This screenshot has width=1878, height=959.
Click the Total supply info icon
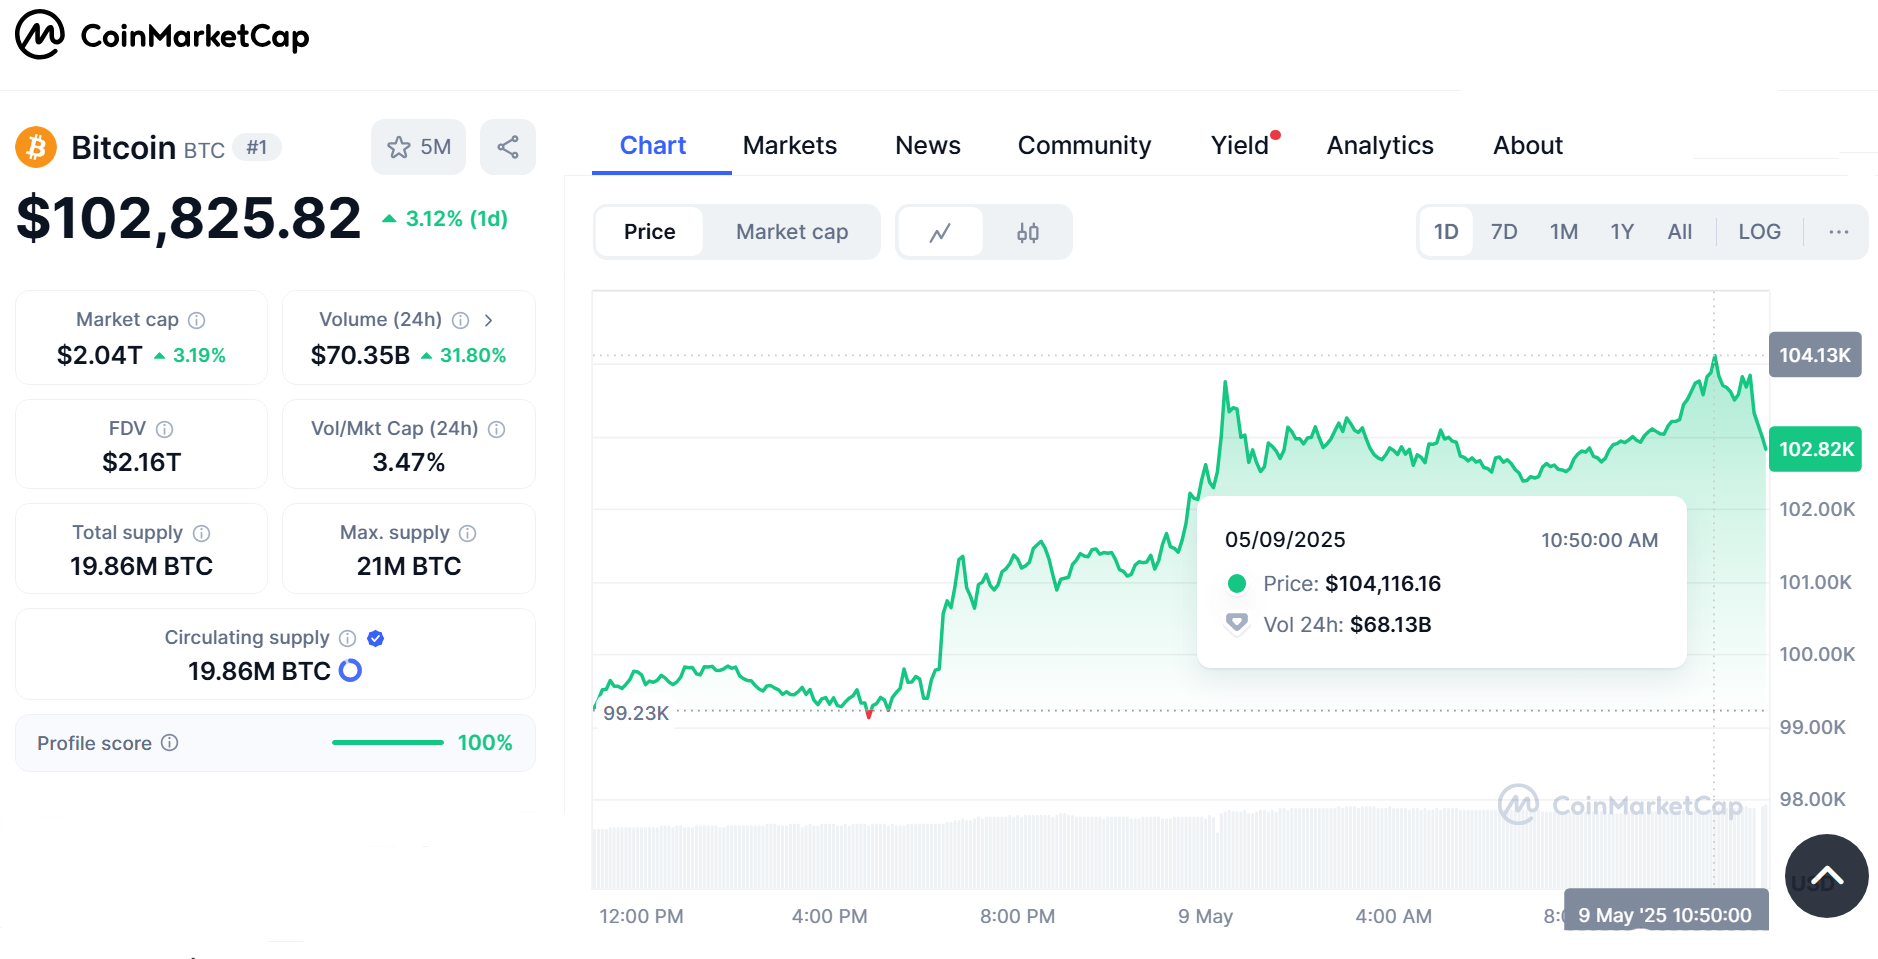[x=201, y=533]
